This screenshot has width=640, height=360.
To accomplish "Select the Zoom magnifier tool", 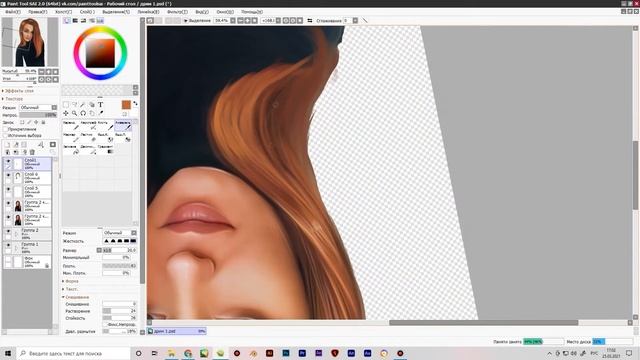I will pos(74,113).
